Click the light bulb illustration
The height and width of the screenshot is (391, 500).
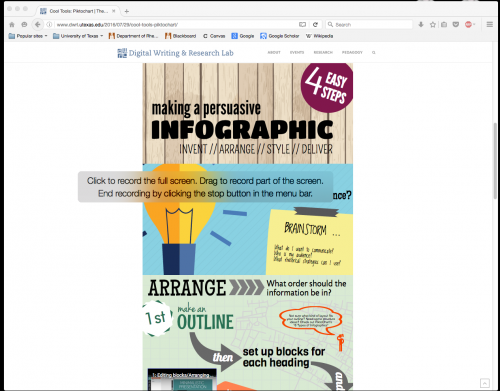[179, 219]
